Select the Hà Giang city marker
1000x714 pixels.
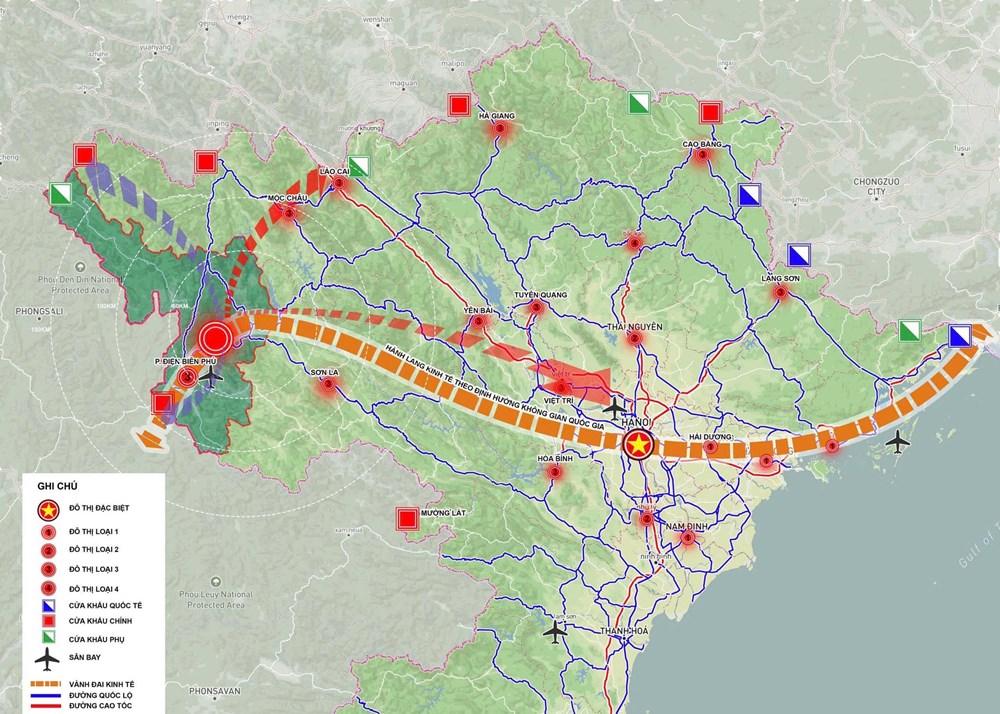(x=499, y=129)
